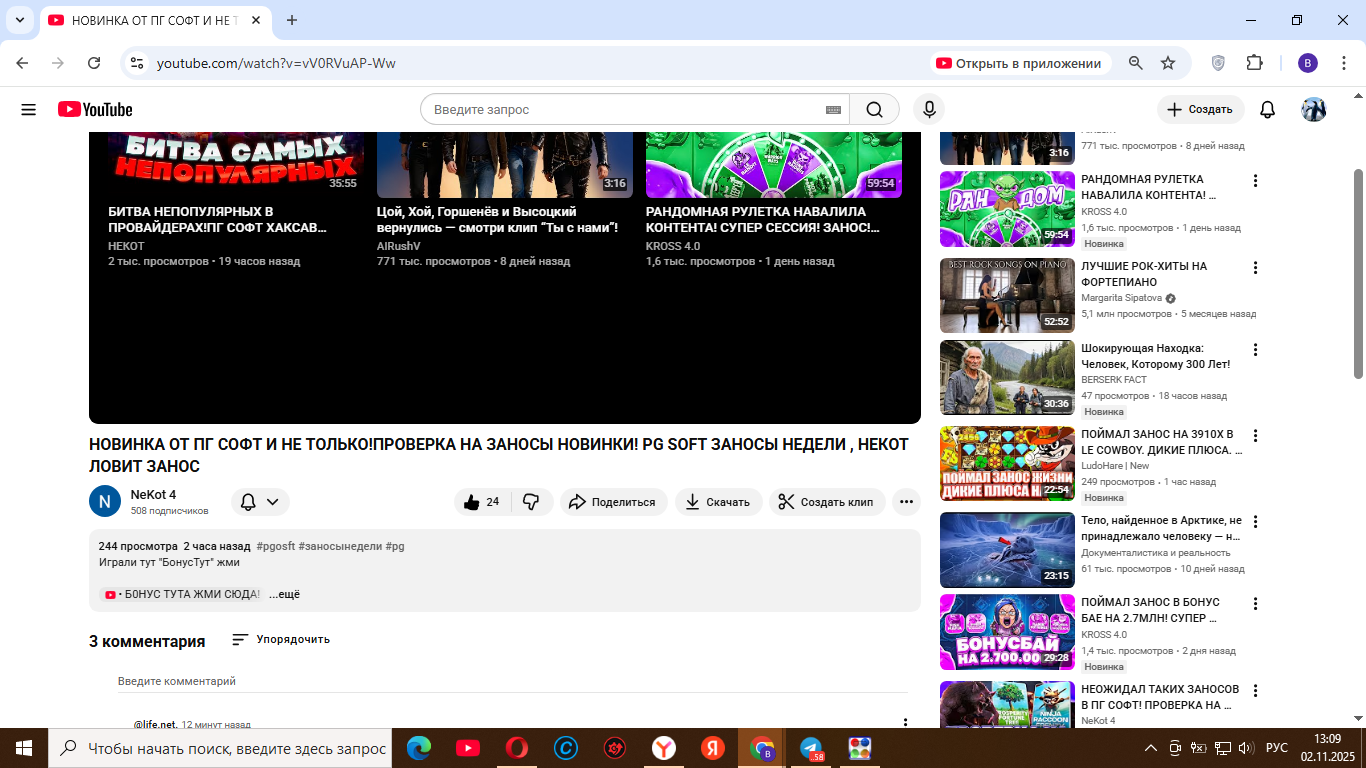Open ПОЙМАЛ ЗАНОС НА 3910Х thumbnail
1366x768 pixels.
1007,464
